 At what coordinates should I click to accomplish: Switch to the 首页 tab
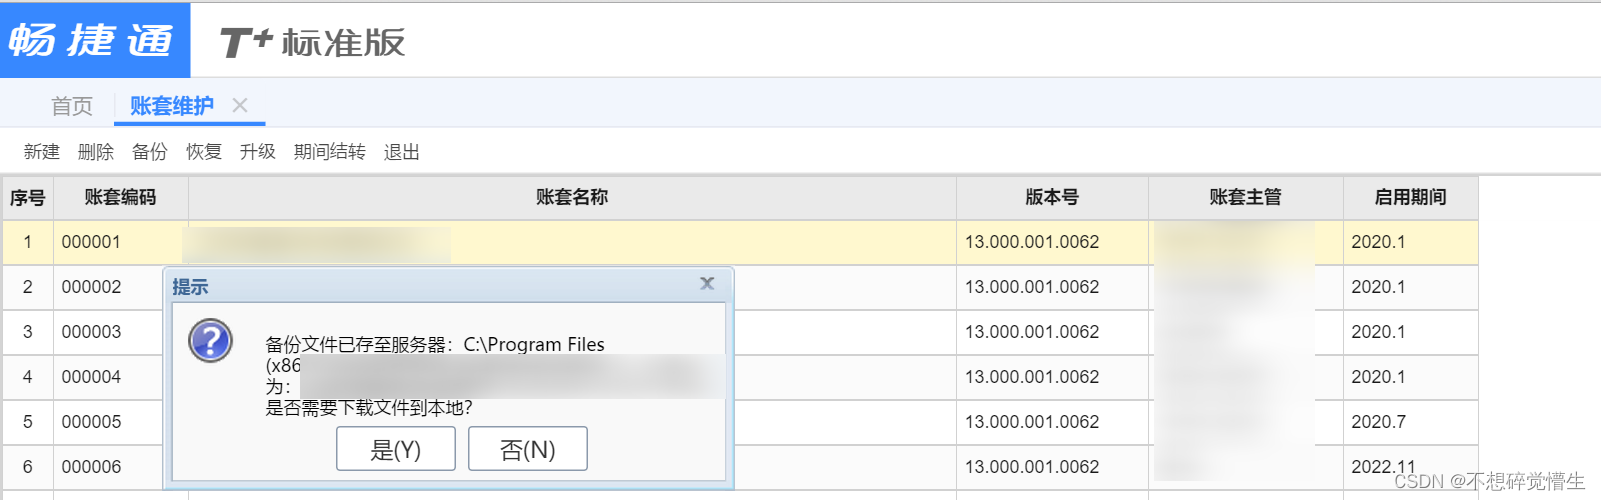[x=72, y=106]
